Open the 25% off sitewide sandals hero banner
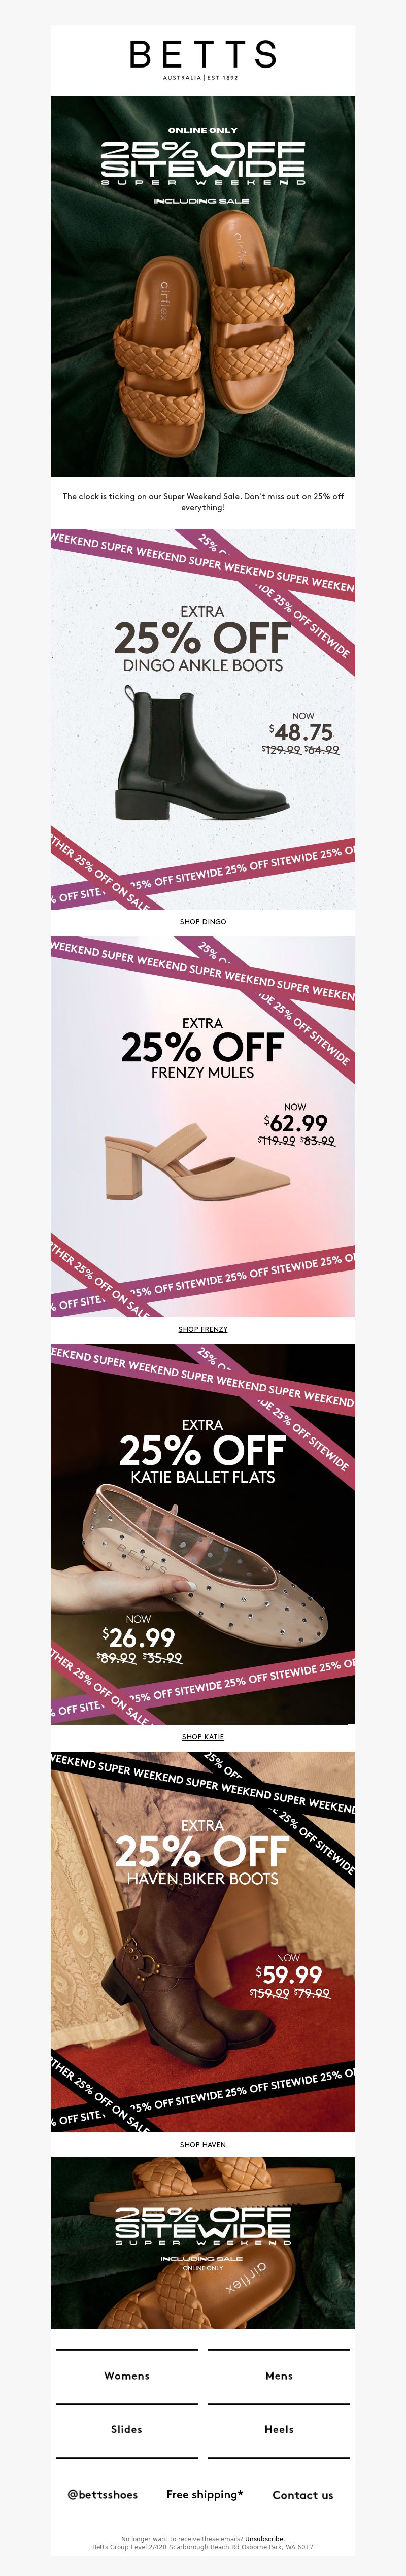The image size is (406, 2576). pos(203,286)
